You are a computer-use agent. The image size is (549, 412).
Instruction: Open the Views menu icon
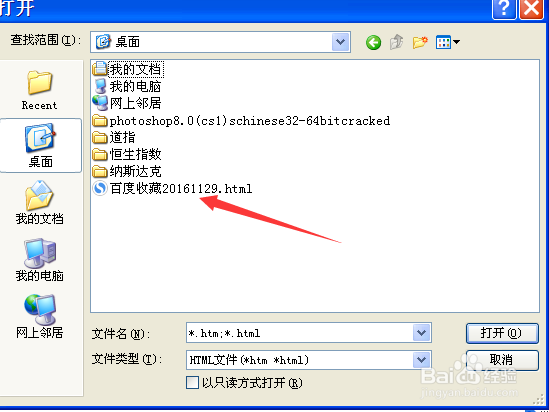[x=447, y=43]
